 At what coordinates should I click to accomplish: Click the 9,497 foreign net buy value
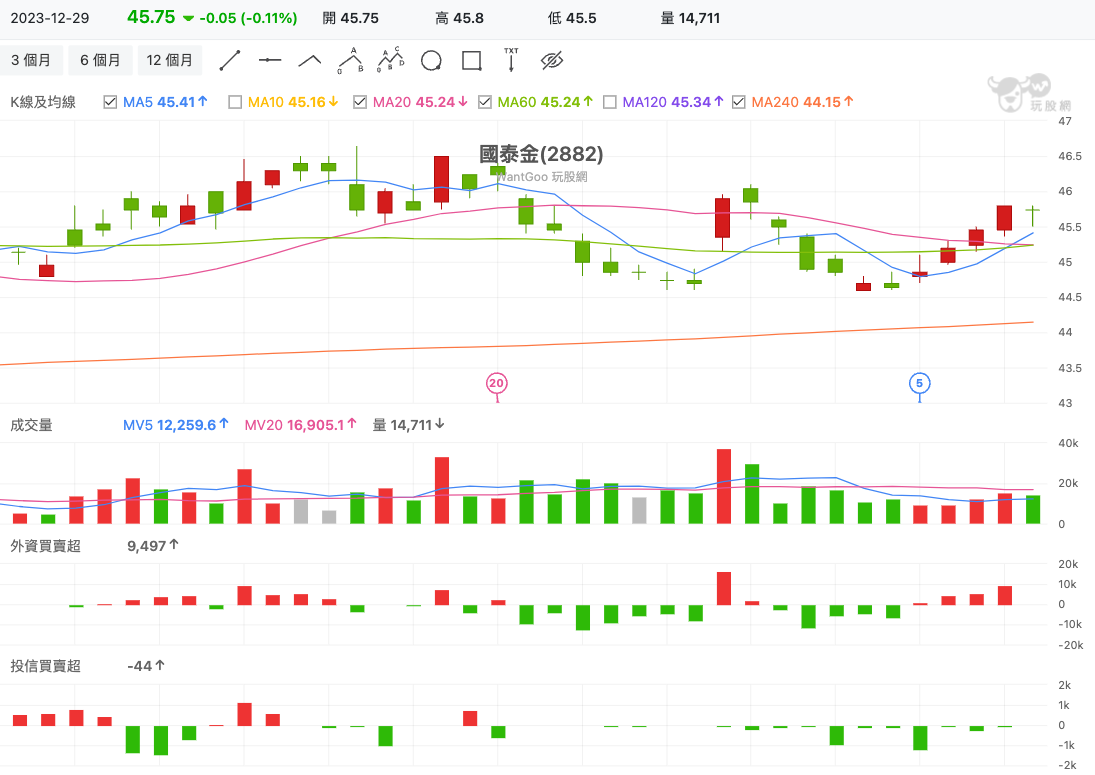pyautogui.click(x=153, y=545)
